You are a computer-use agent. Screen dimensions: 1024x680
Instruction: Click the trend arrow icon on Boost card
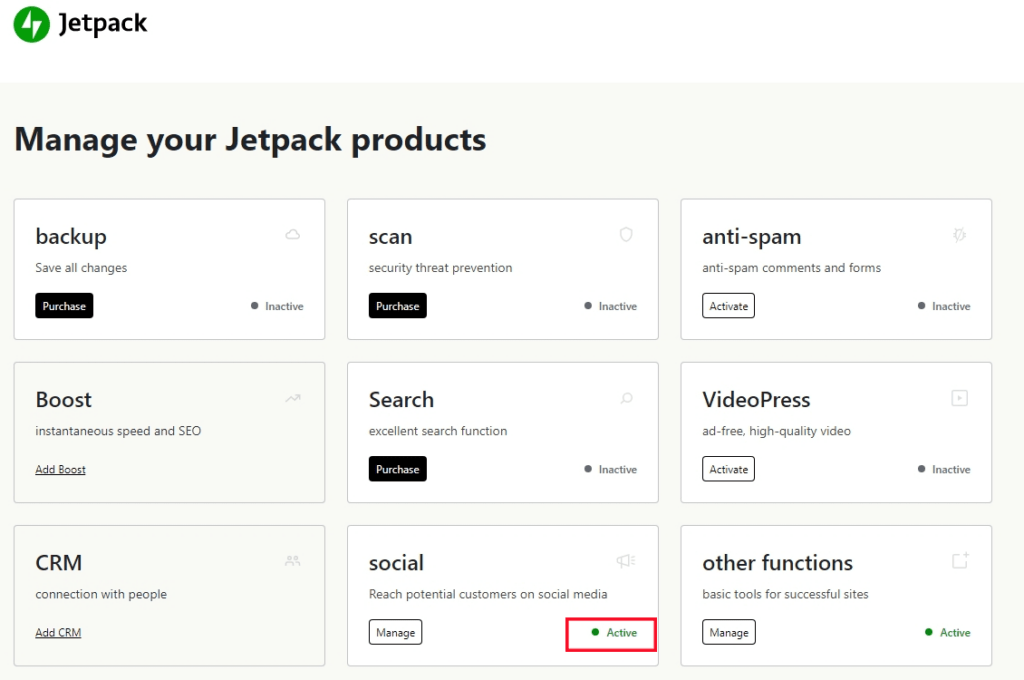tap(293, 398)
